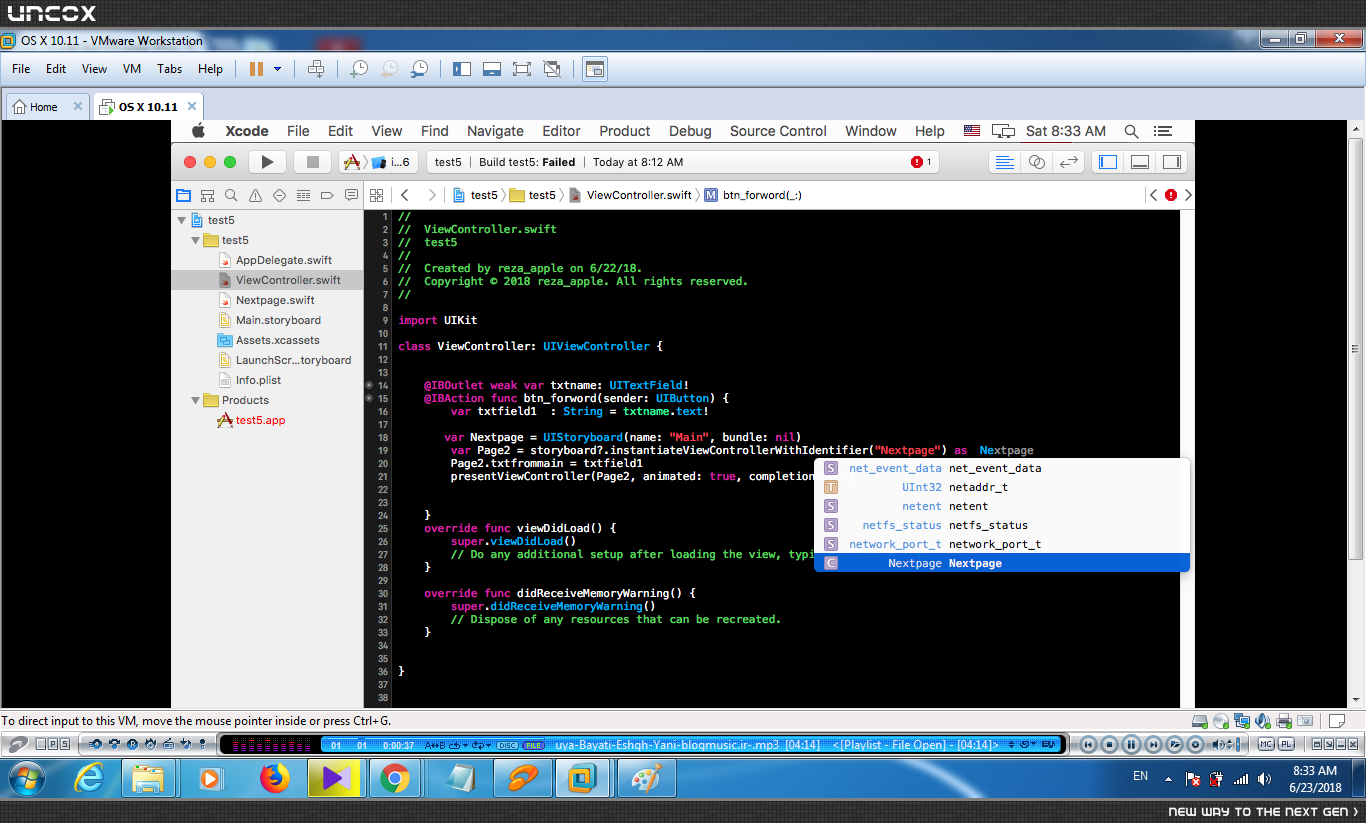The width and height of the screenshot is (1366, 823).
Task: Open the Source Control menu
Action: click(x=778, y=131)
